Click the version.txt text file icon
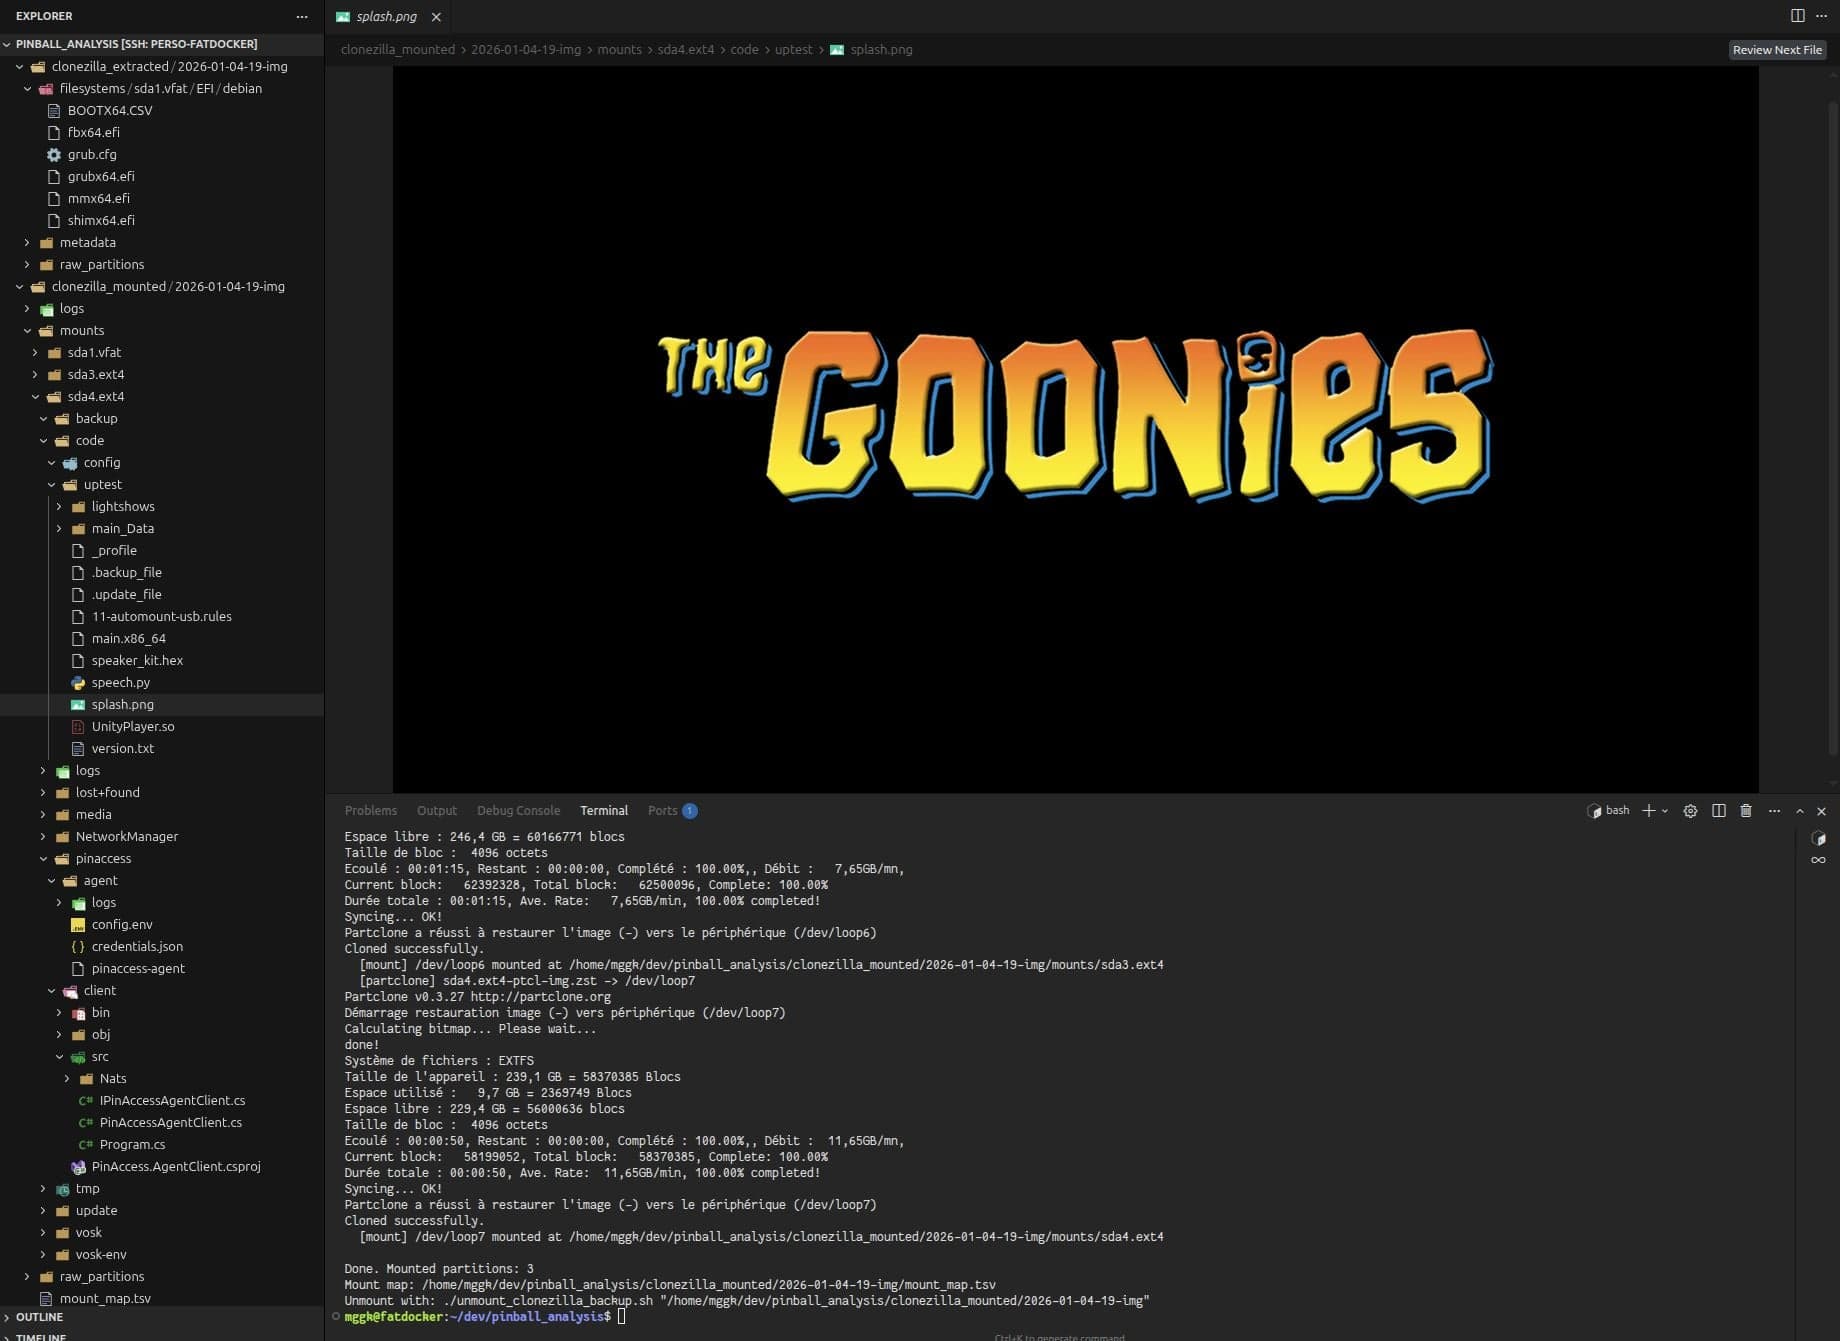This screenshot has width=1840, height=1341. coord(78,749)
